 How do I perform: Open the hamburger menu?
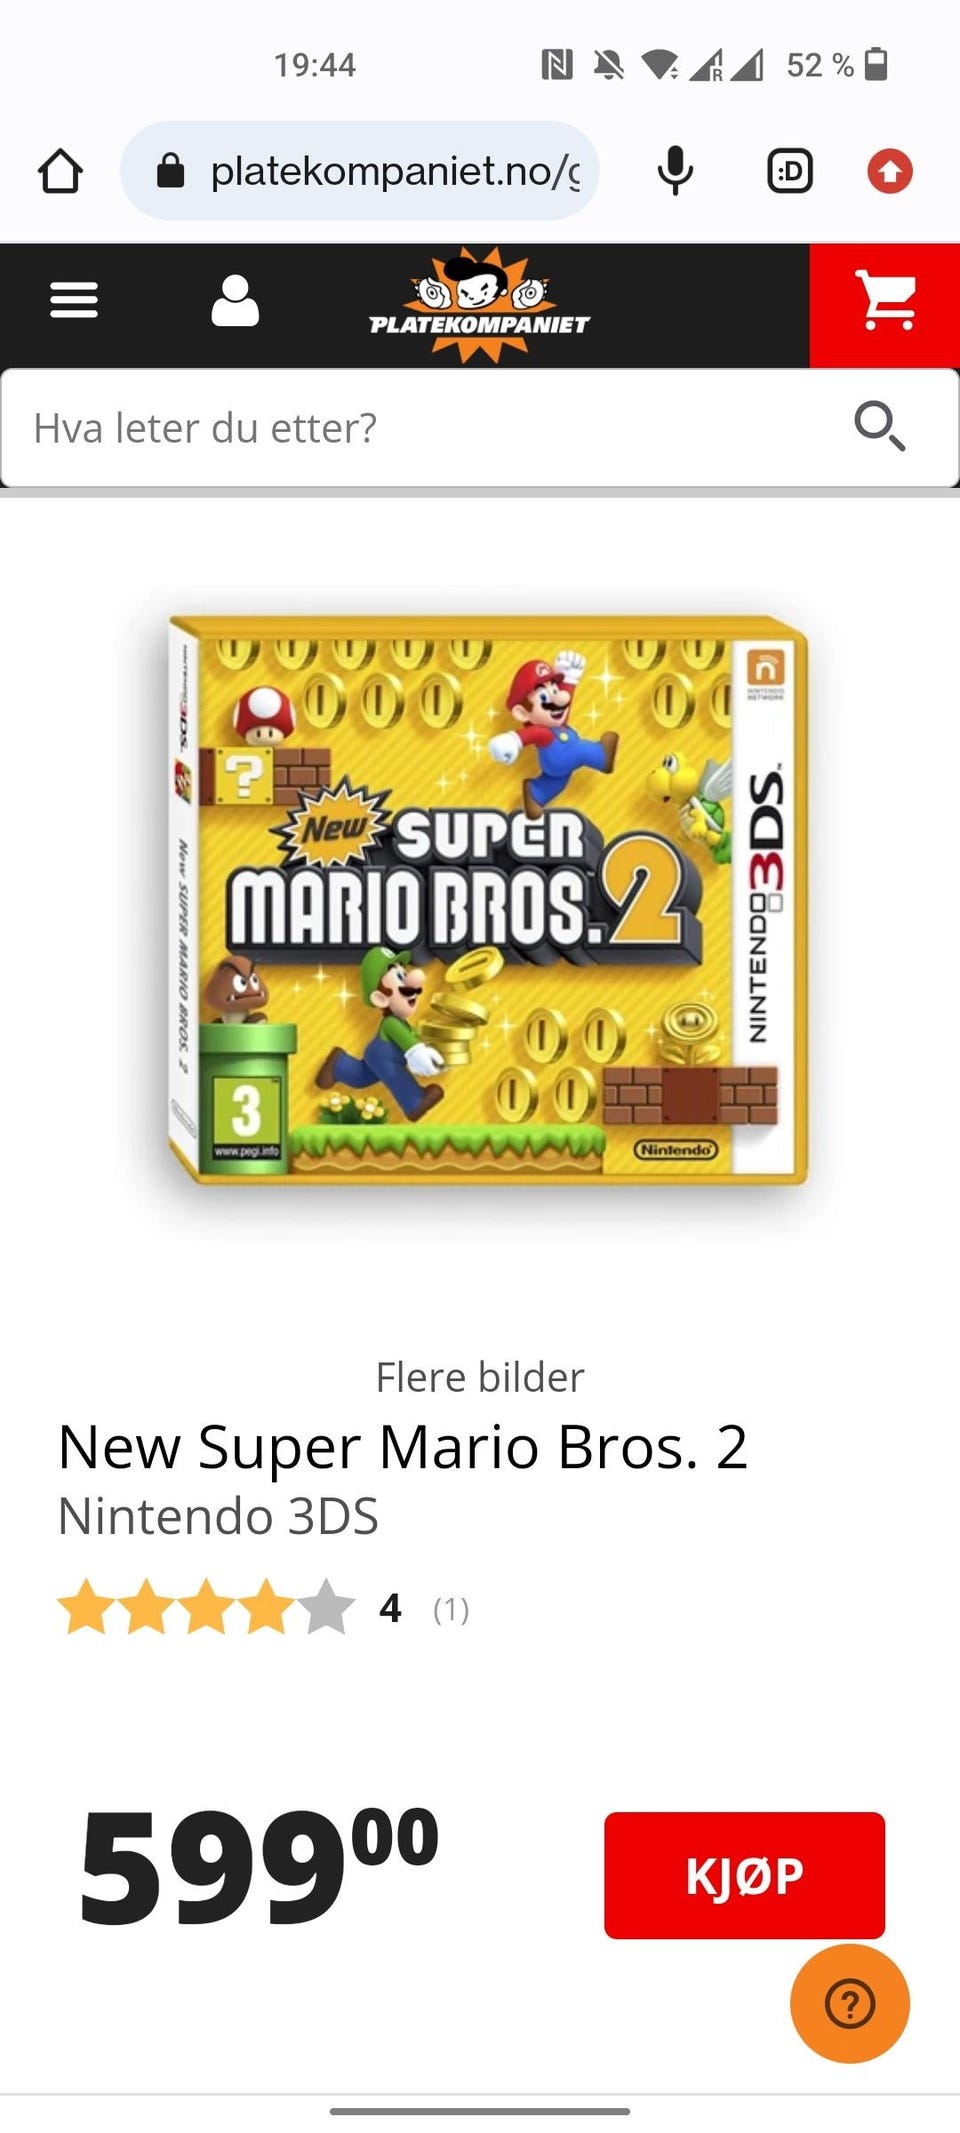pyautogui.click(x=74, y=300)
